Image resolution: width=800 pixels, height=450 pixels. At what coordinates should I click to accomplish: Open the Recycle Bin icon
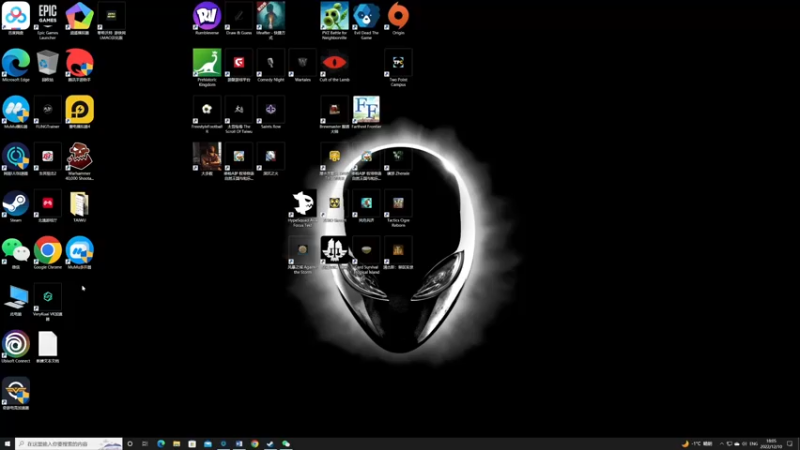(47, 65)
